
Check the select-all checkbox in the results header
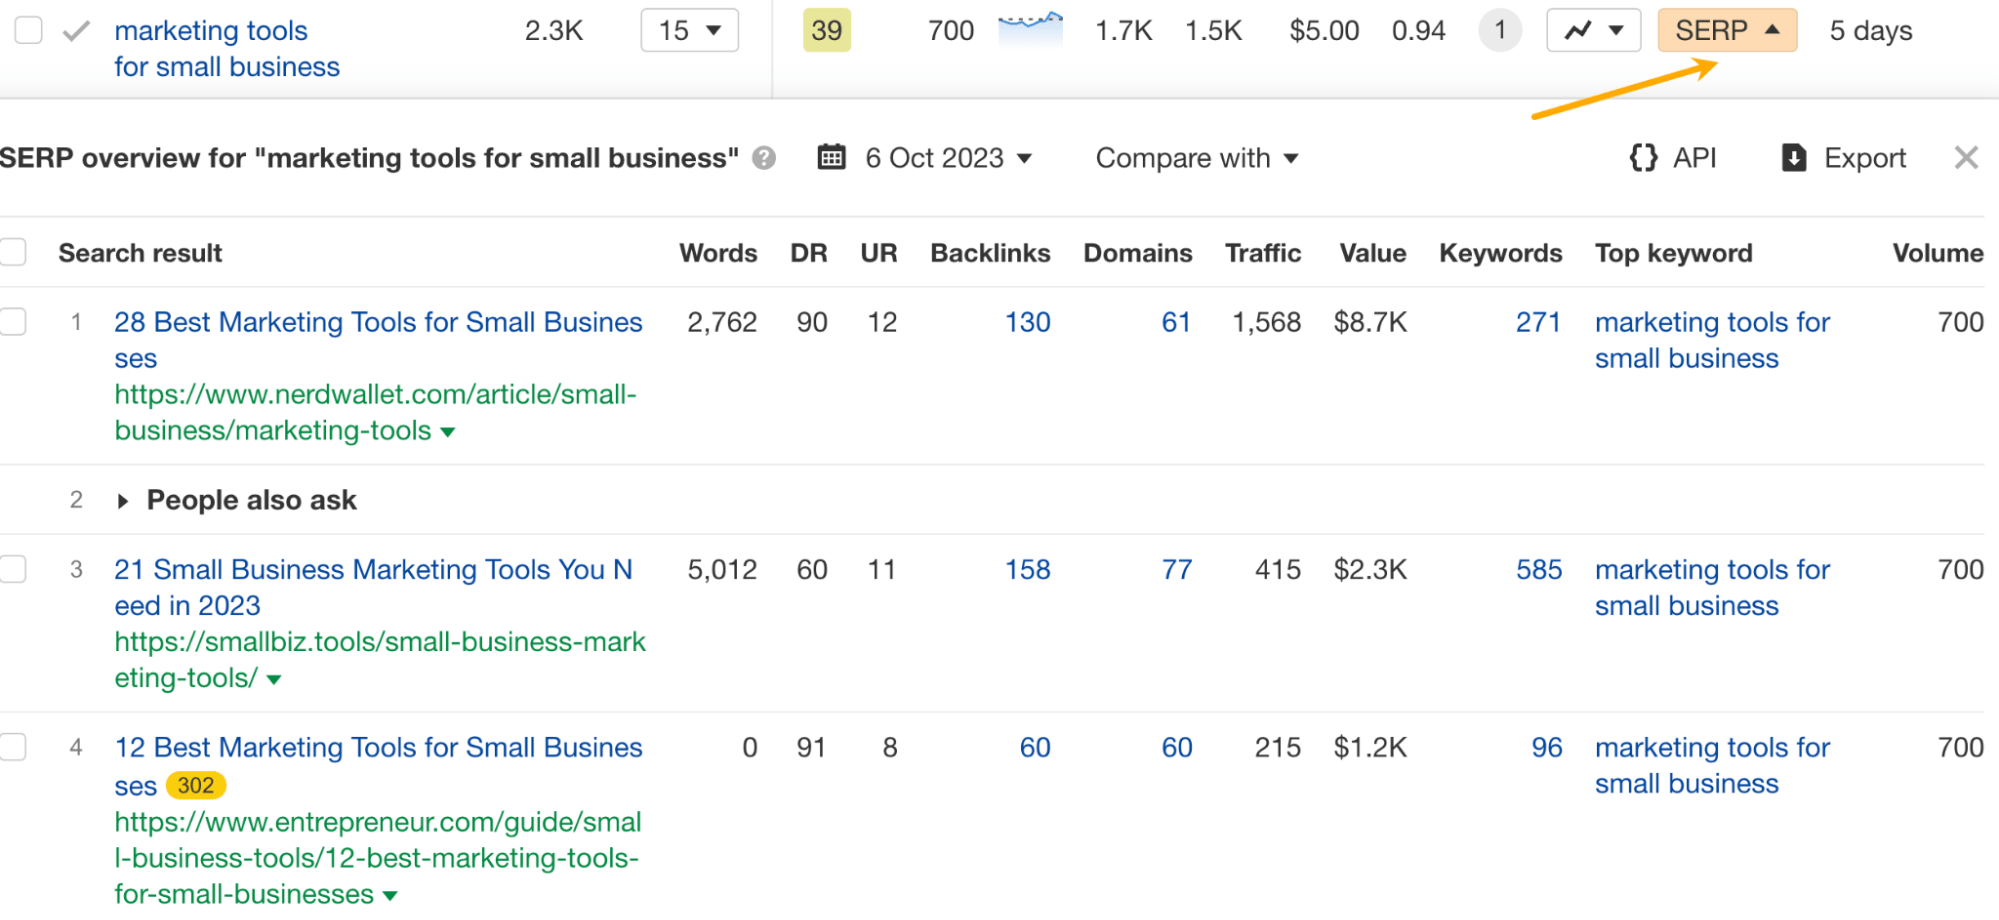pyautogui.click(x=14, y=252)
